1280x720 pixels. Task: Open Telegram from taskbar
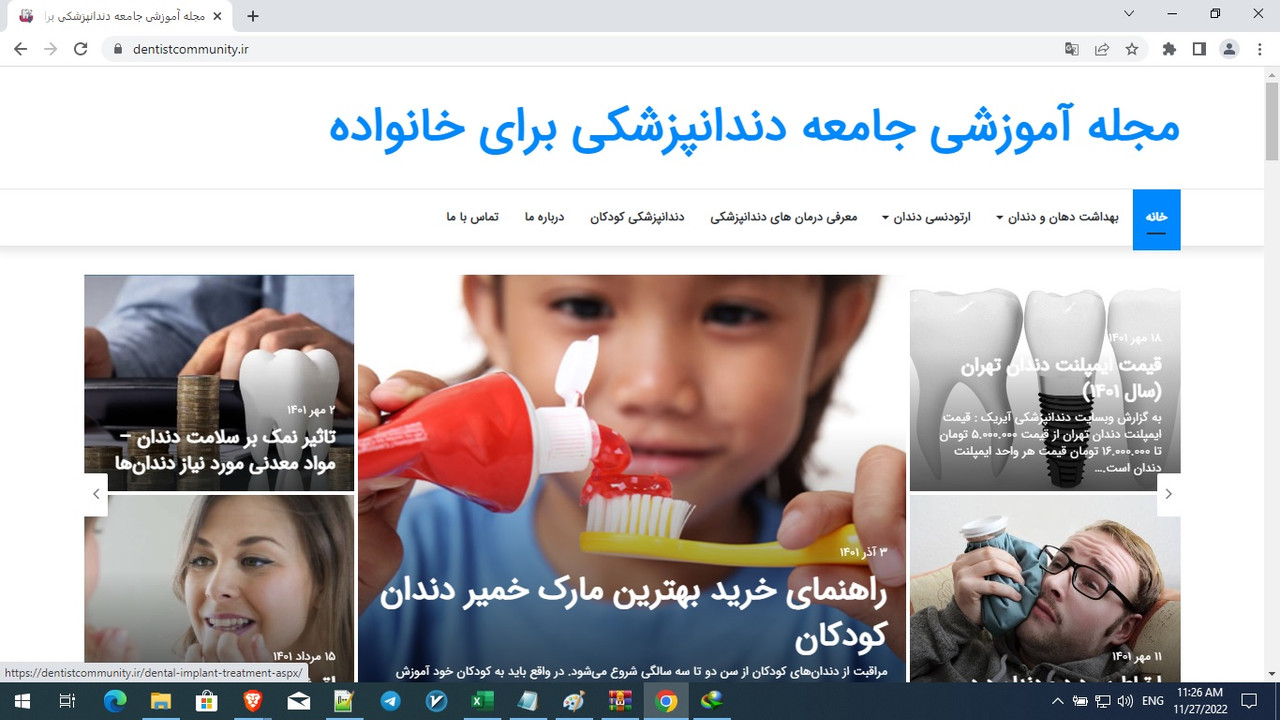tap(390, 701)
